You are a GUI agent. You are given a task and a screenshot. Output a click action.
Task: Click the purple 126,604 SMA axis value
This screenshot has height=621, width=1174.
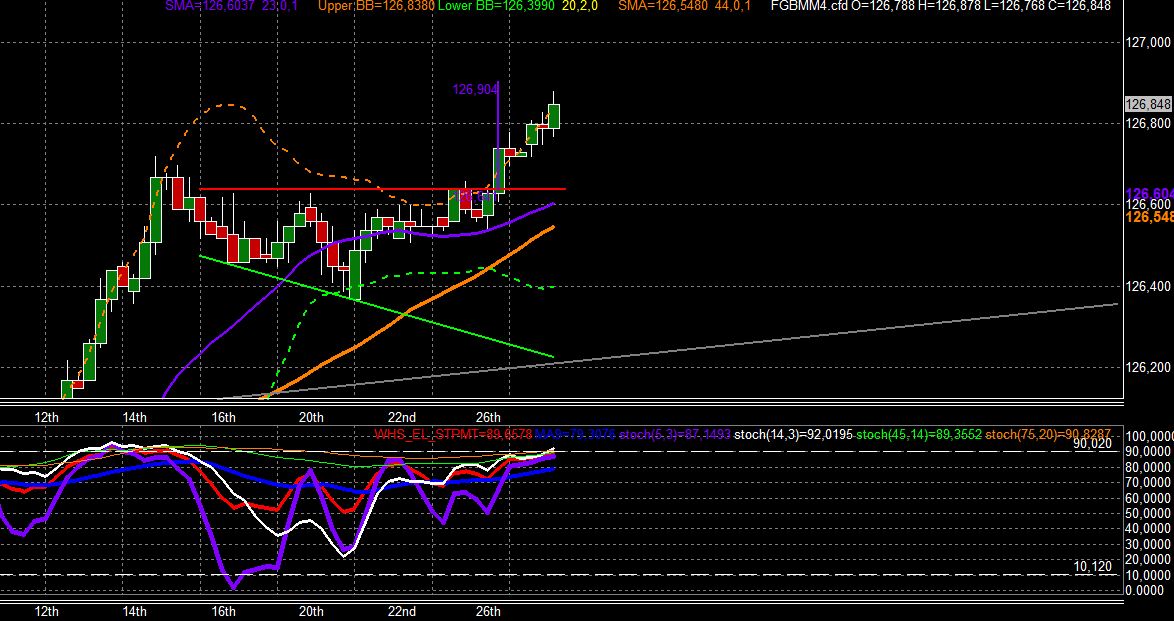pyautogui.click(x=1149, y=193)
